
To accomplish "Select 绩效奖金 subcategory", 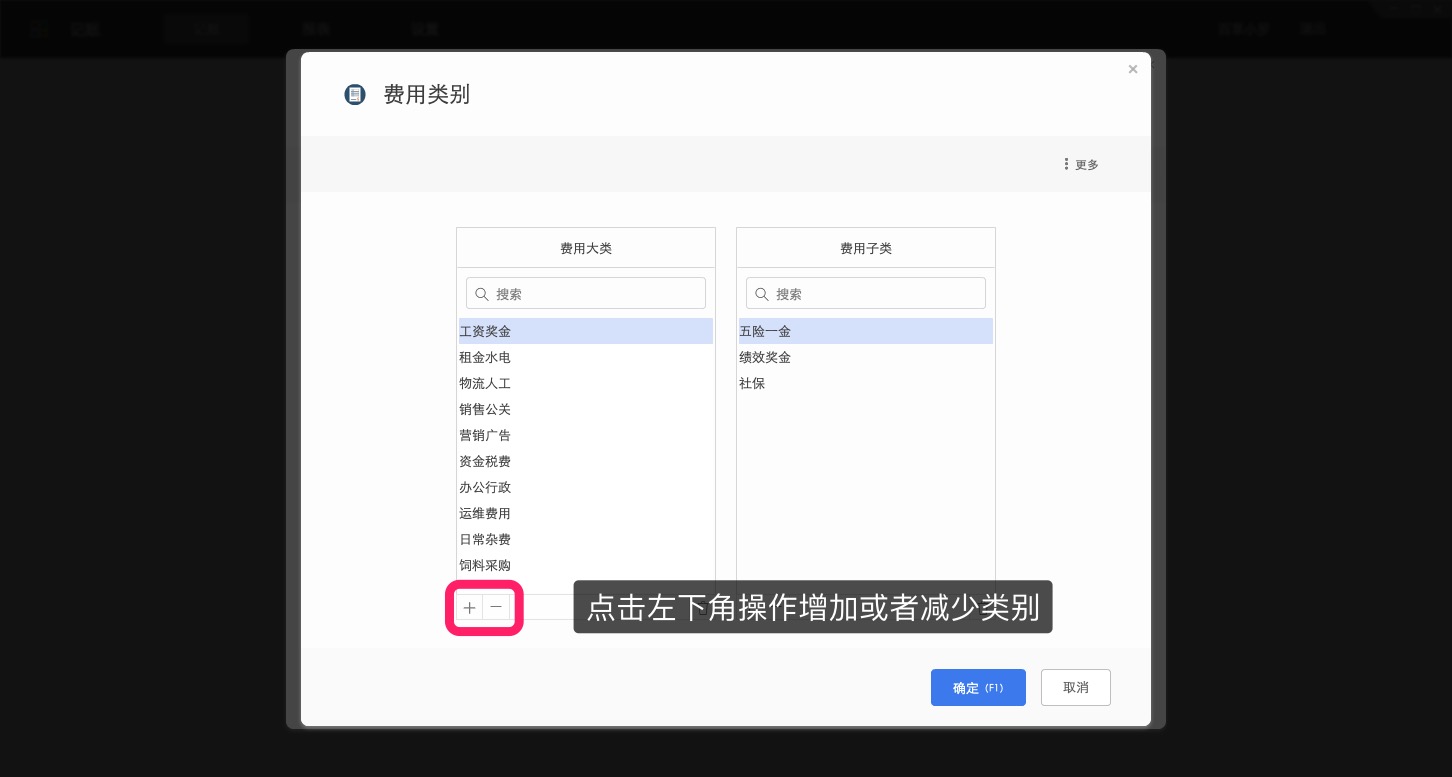I will pos(866,357).
